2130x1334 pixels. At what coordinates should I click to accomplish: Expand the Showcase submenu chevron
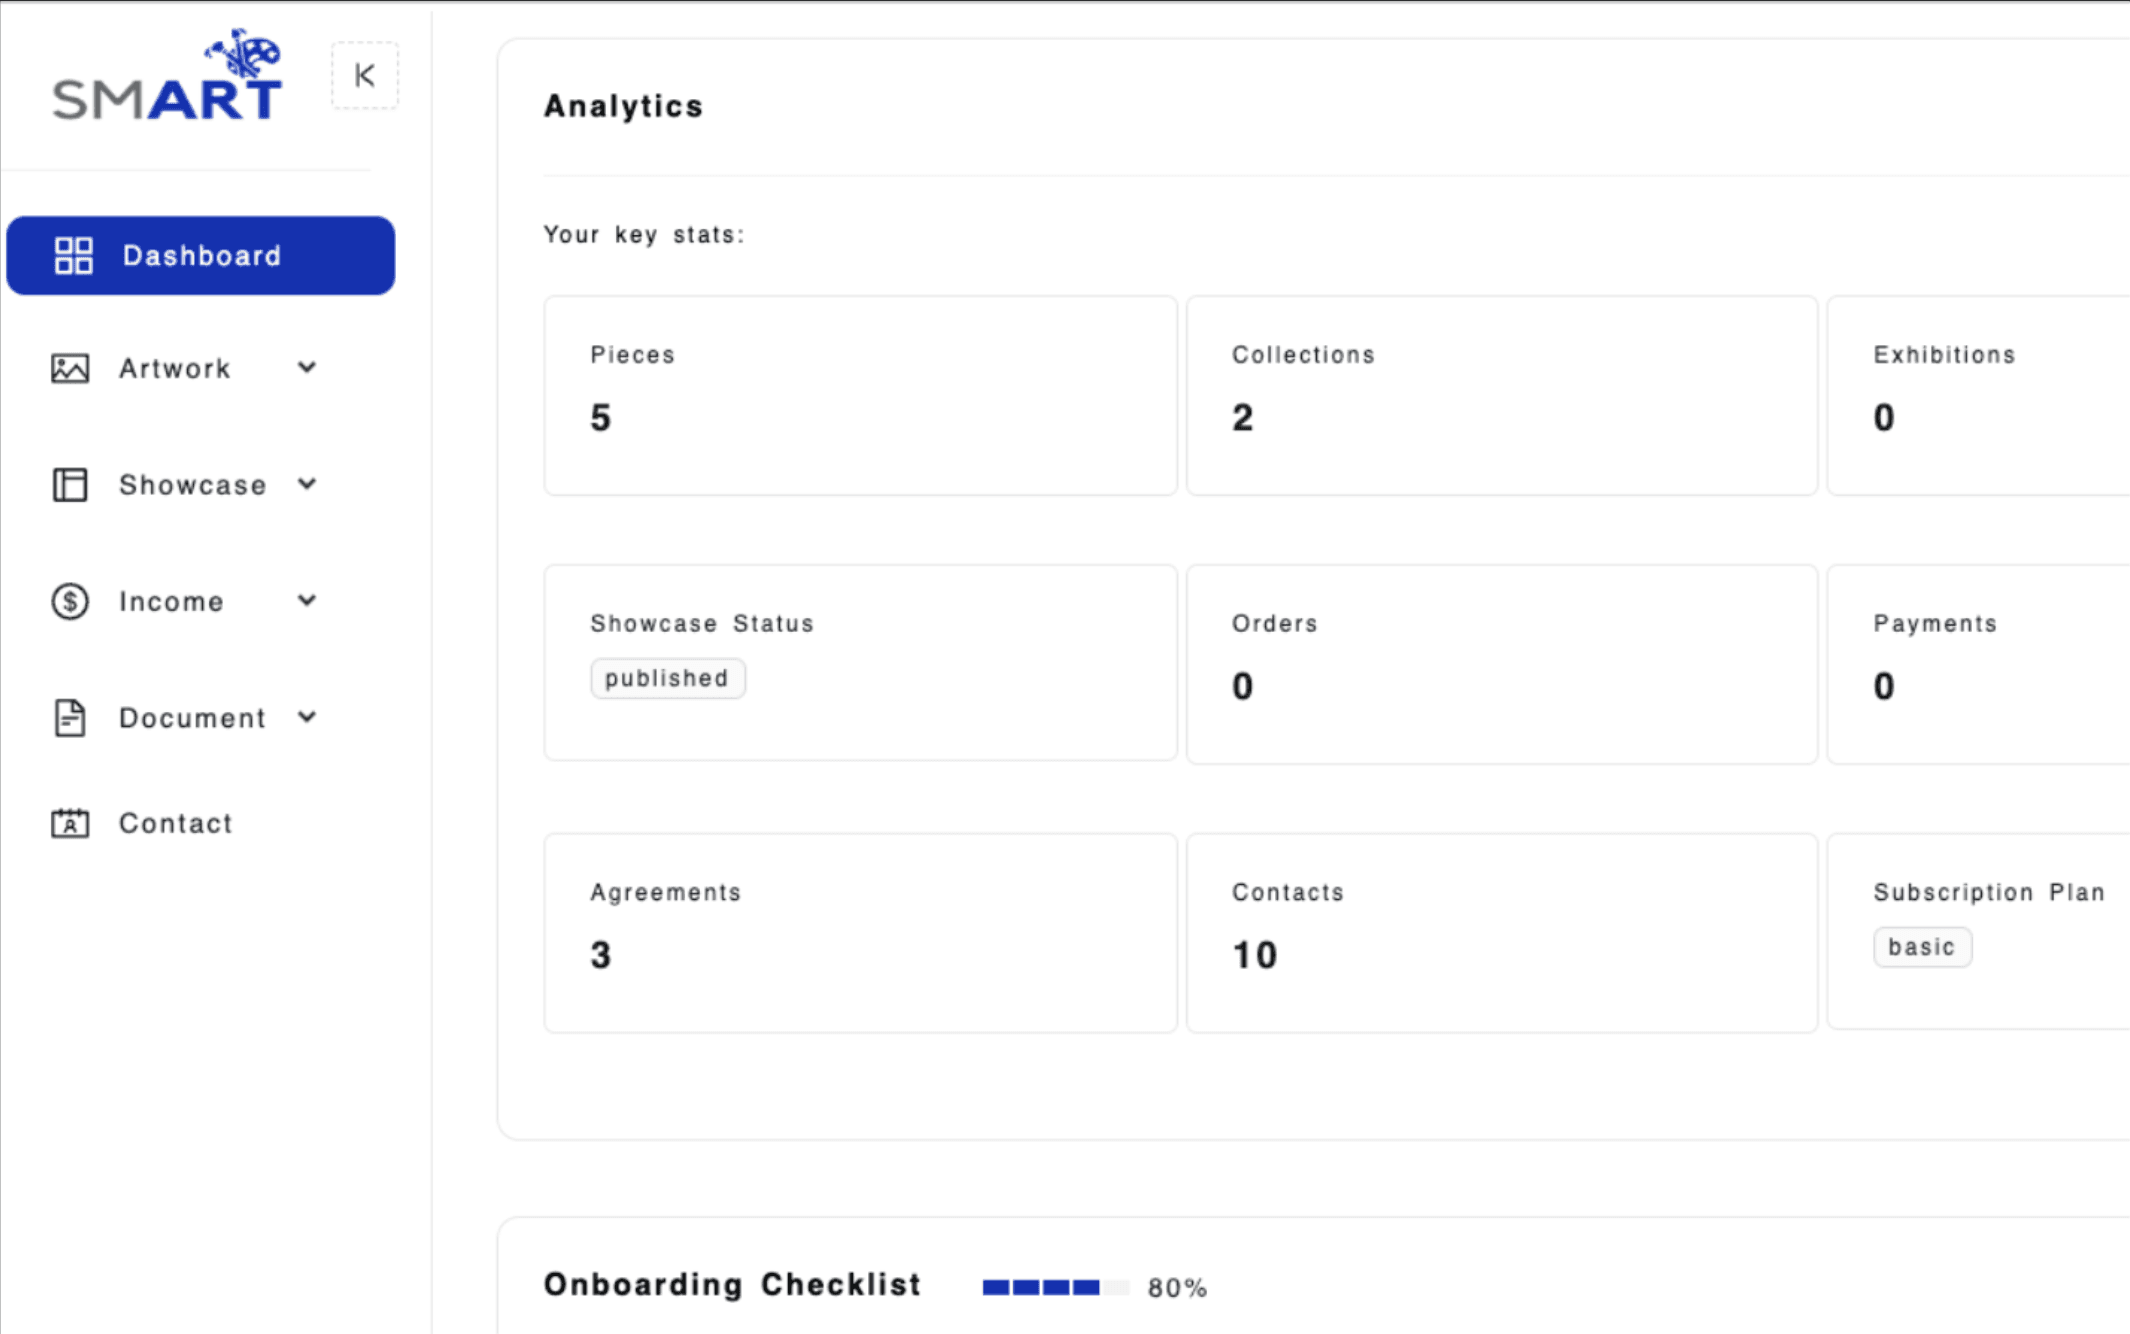click(307, 485)
